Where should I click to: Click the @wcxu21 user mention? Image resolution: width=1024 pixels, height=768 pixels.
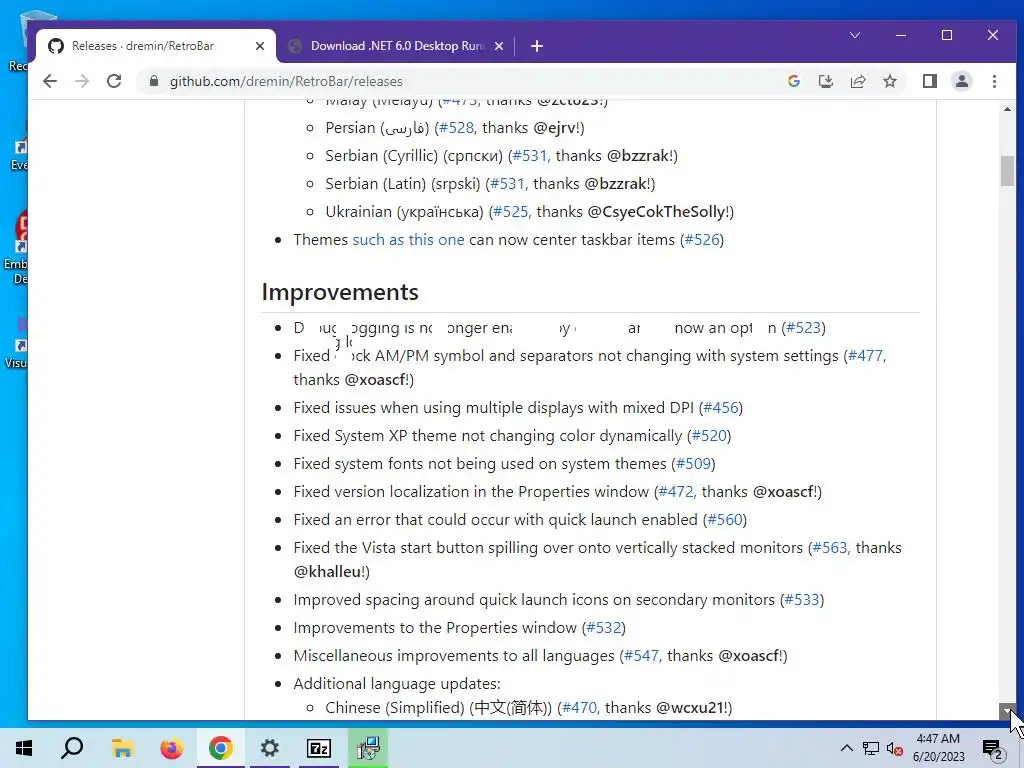click(x=690, y=708)
